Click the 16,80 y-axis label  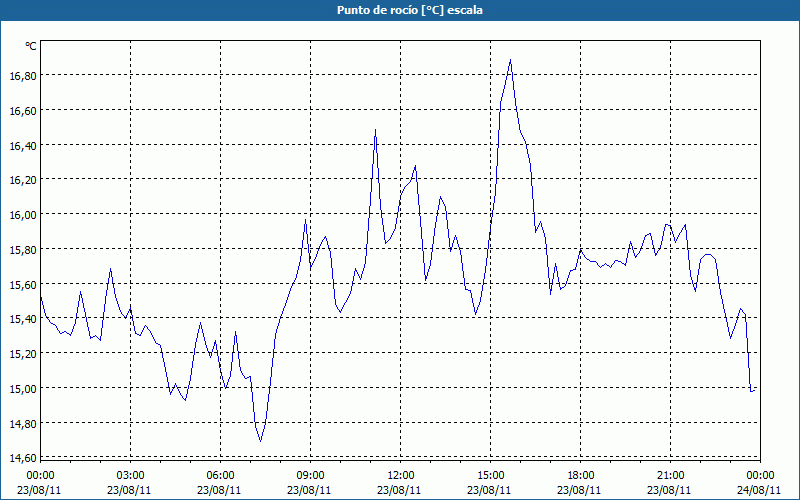23,76
